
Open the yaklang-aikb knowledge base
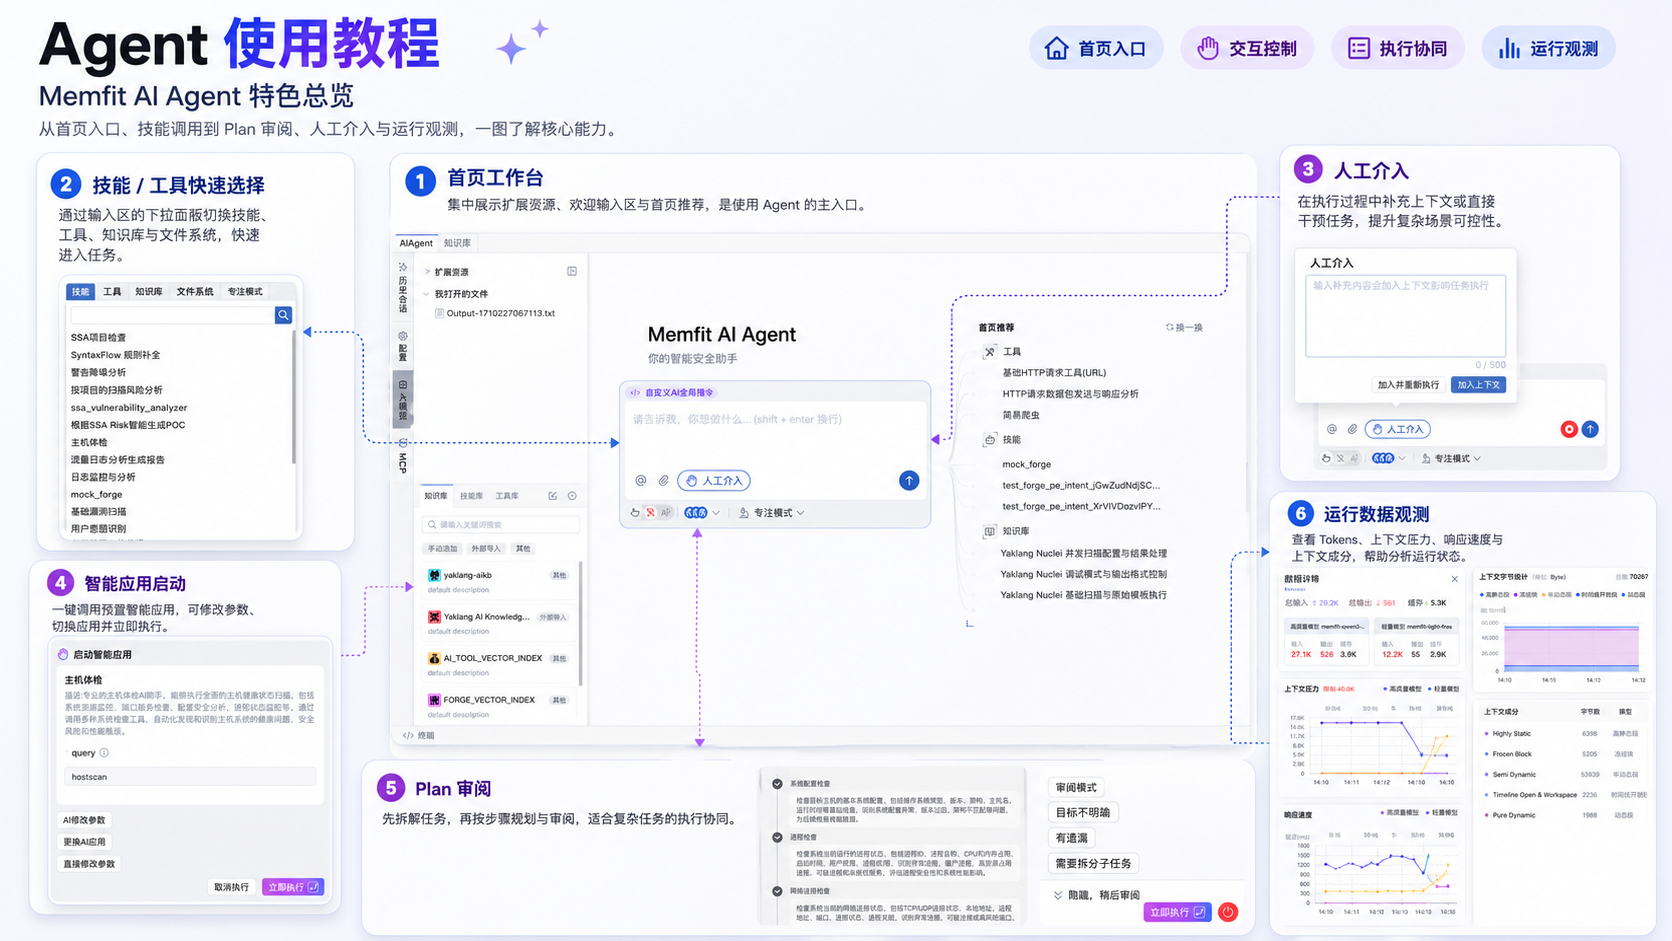498,580
